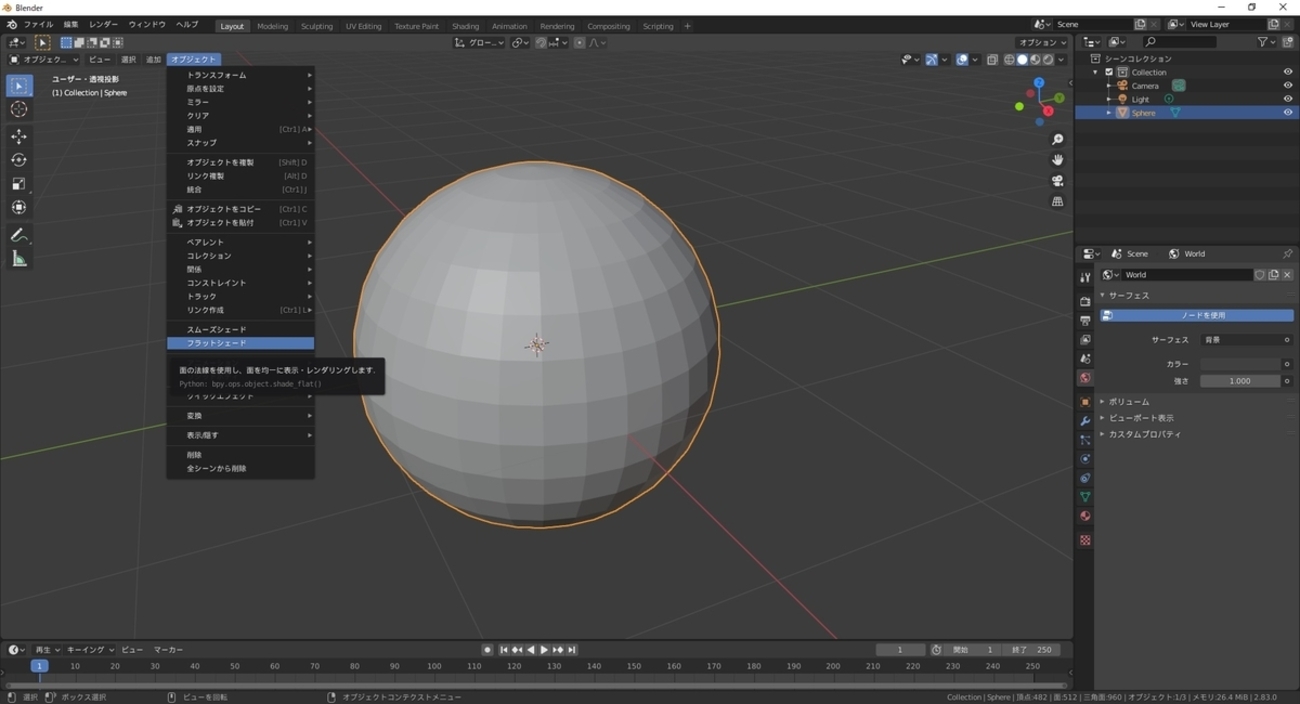
Task: Open the object mode selector dropdown
Action: pos(43,60)
